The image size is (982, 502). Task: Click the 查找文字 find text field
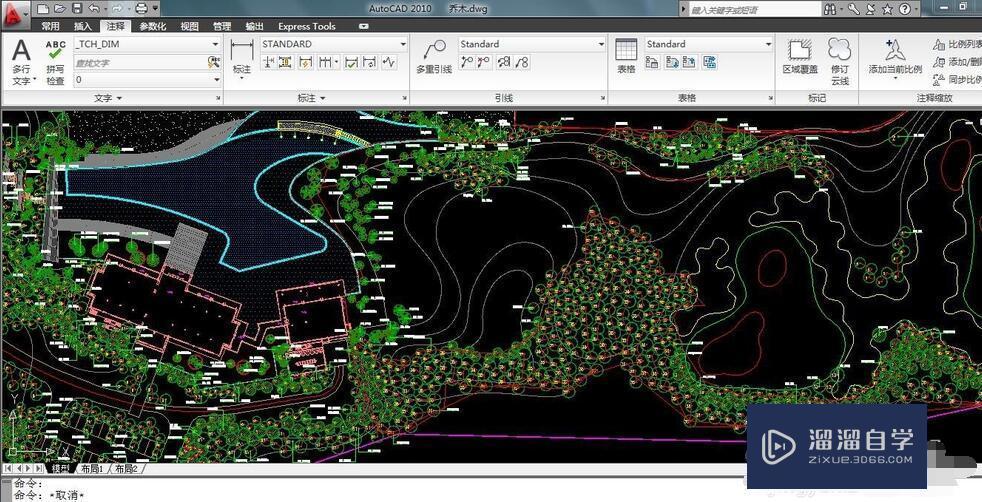click(x=140, y=63)
